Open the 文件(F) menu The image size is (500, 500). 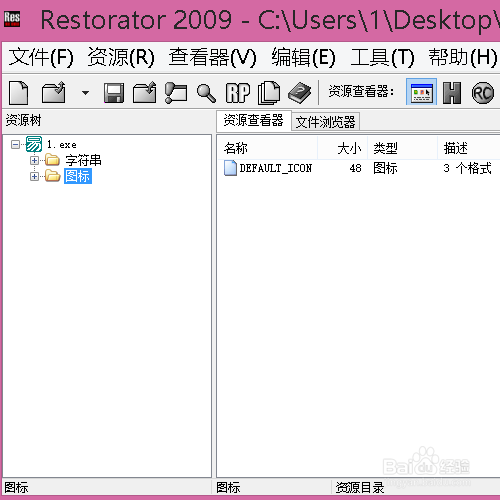point(41,57)
